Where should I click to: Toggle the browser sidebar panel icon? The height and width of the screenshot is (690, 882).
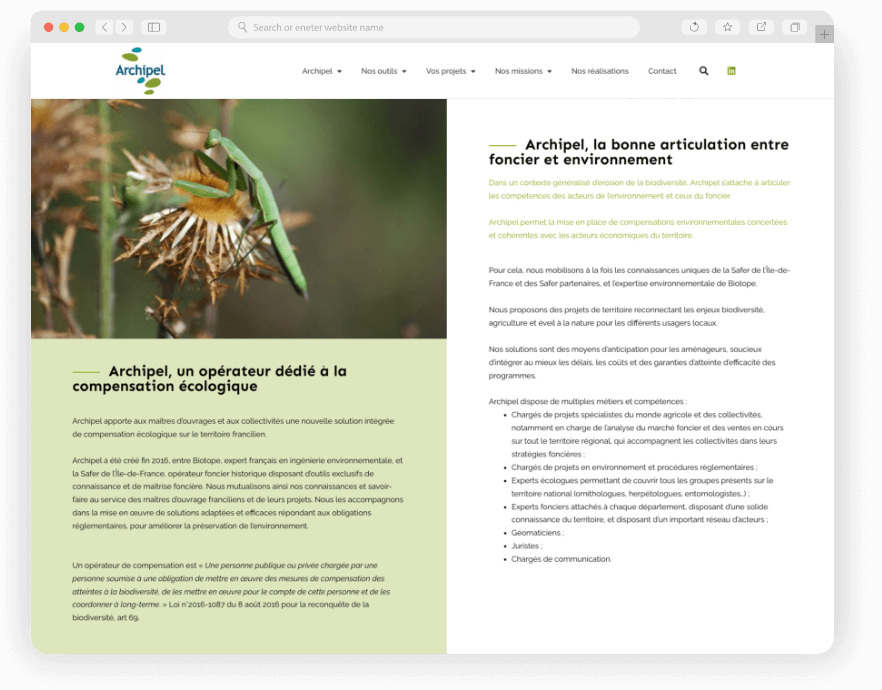click(x=154, y=27)
